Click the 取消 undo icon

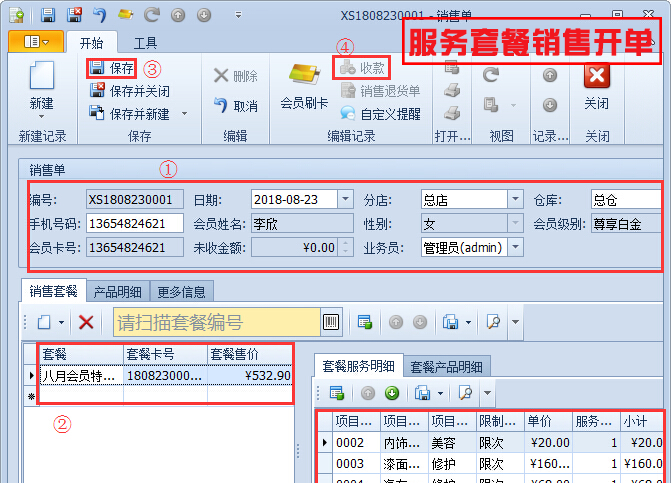235,105
